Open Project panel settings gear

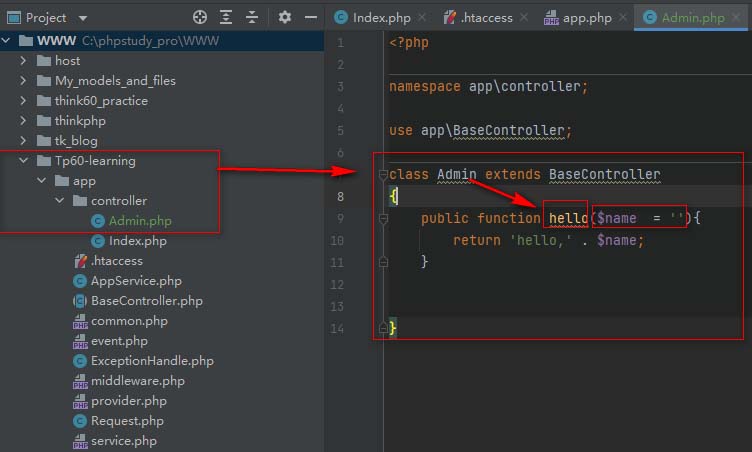coord(285,17)
